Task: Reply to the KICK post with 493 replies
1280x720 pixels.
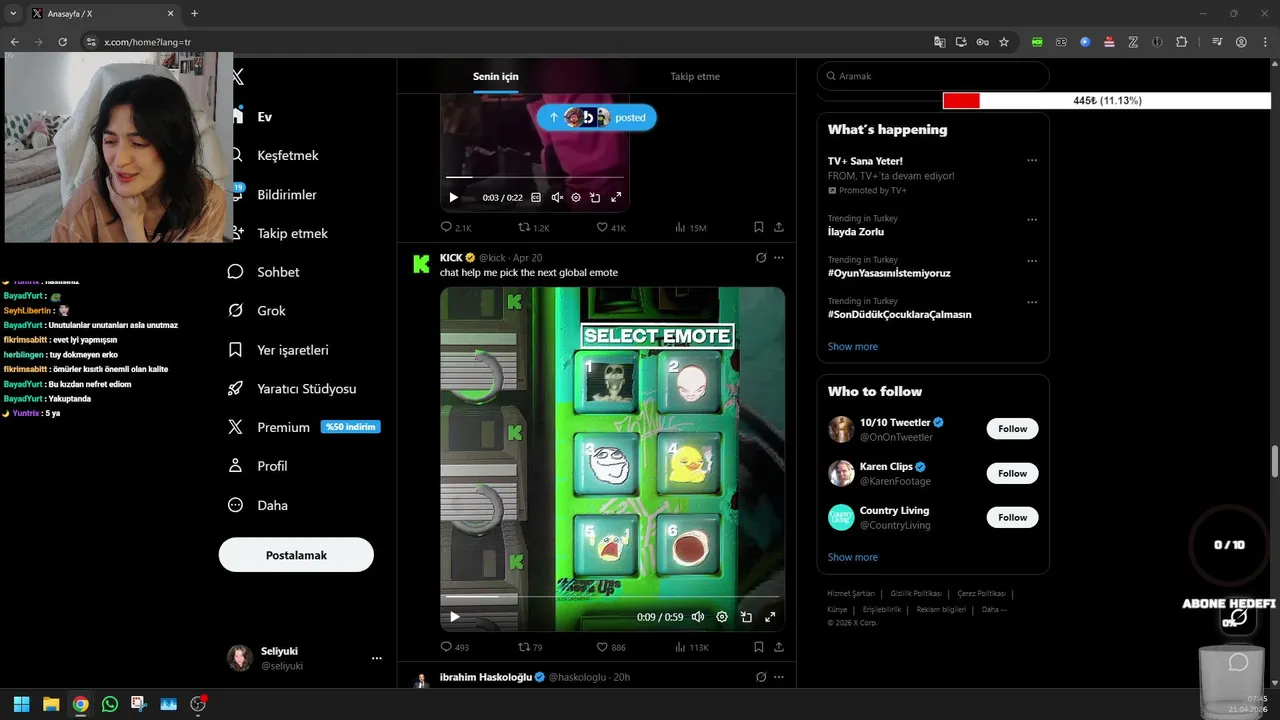Action: click(x=455, y=647)
